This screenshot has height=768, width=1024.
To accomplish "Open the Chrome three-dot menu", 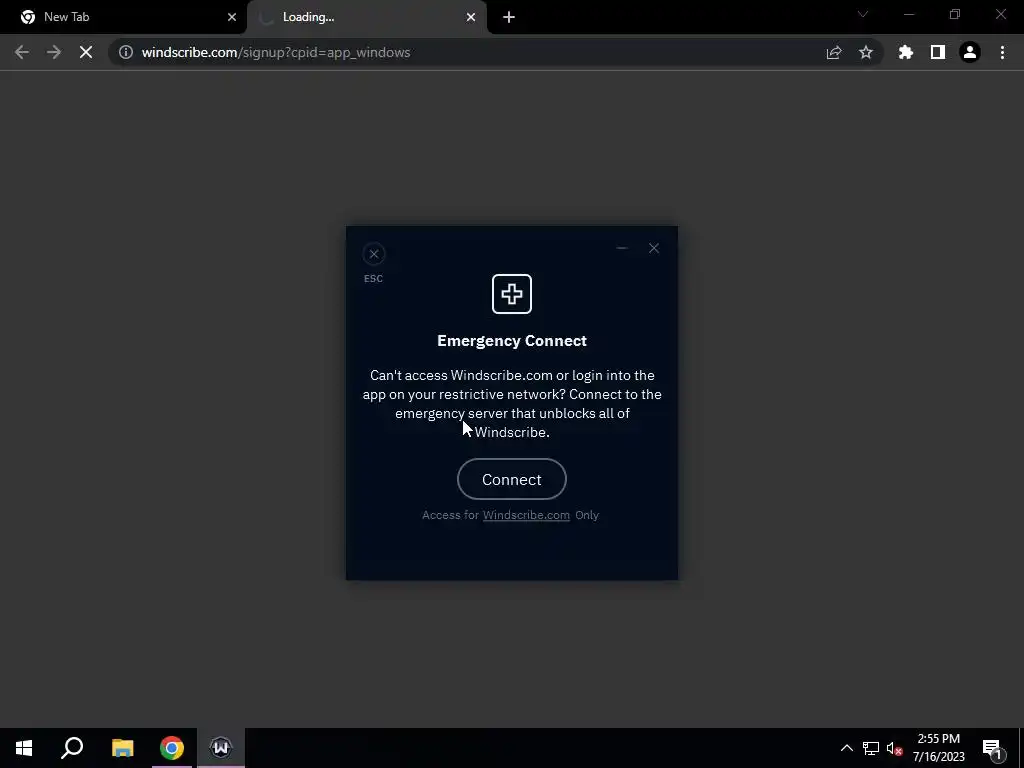I will (1002, 52).
